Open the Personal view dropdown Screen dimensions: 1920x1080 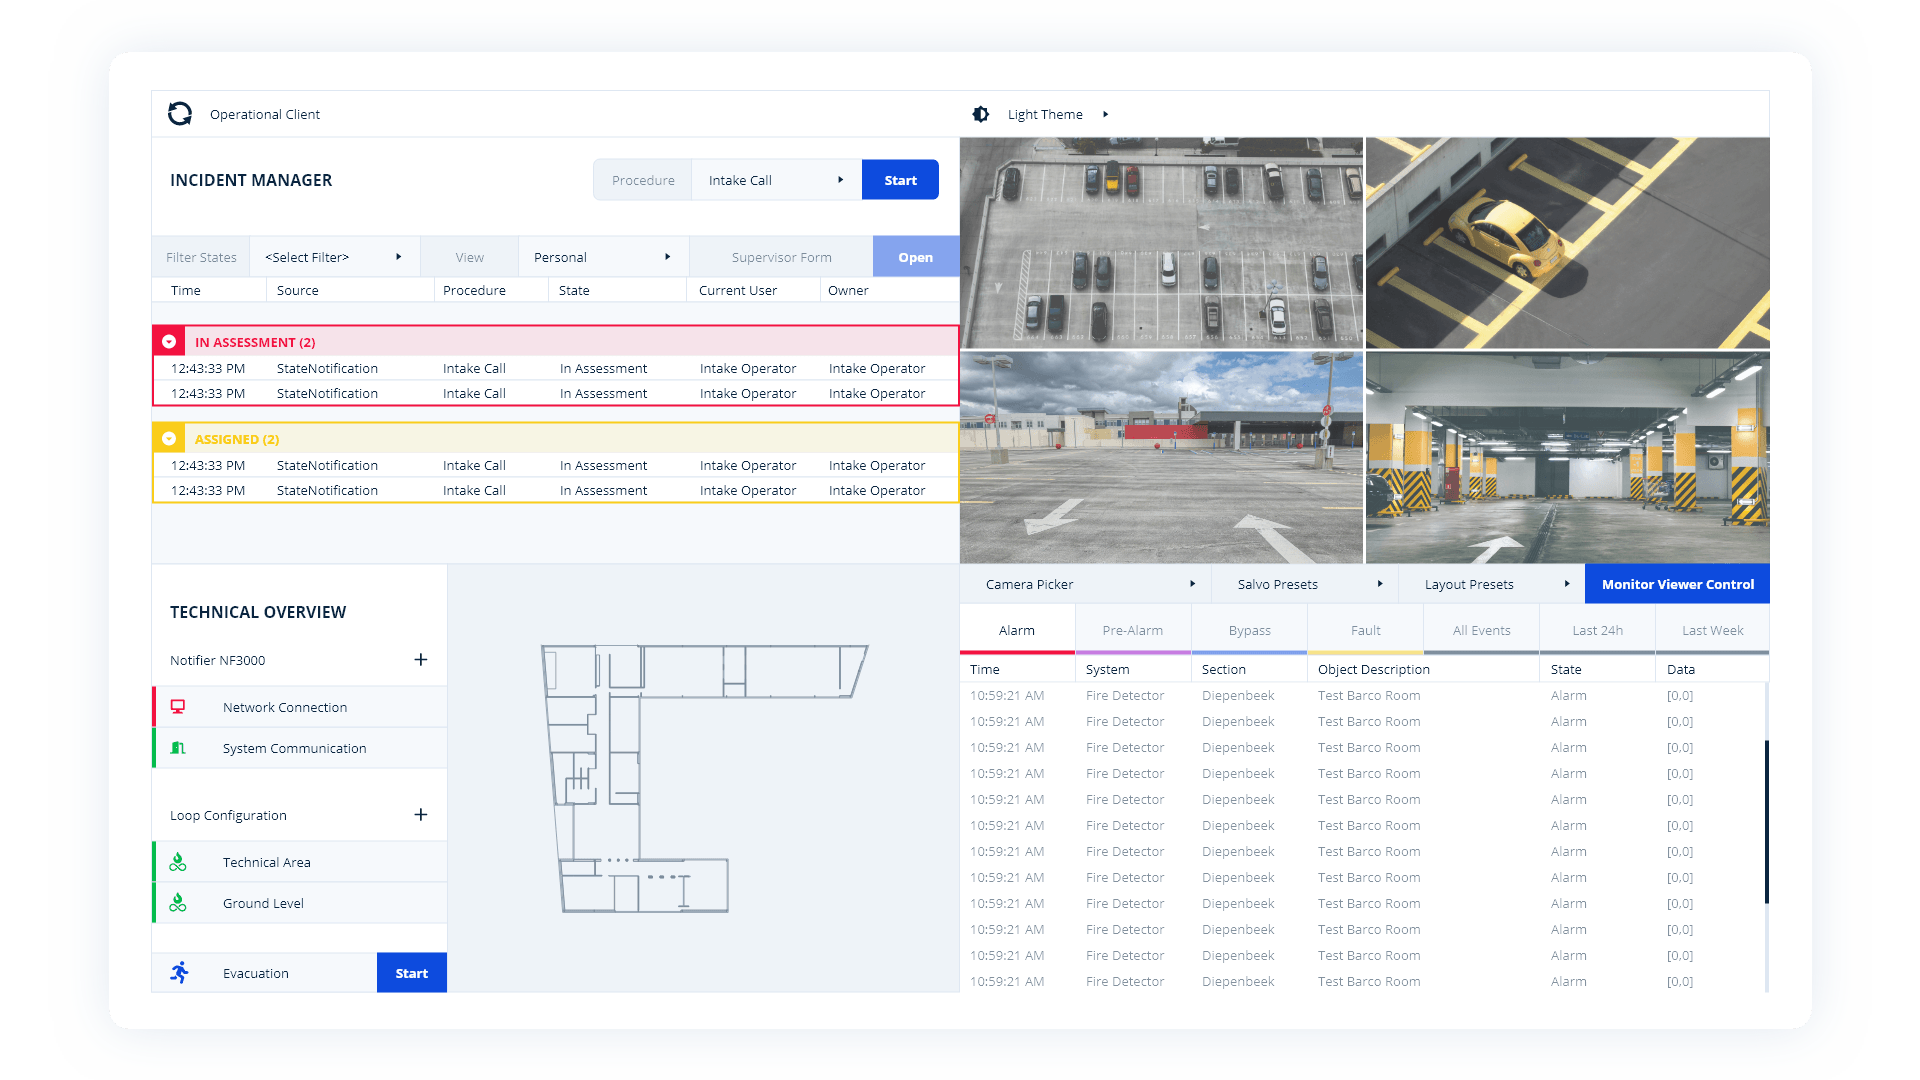(x=603, y=257)
